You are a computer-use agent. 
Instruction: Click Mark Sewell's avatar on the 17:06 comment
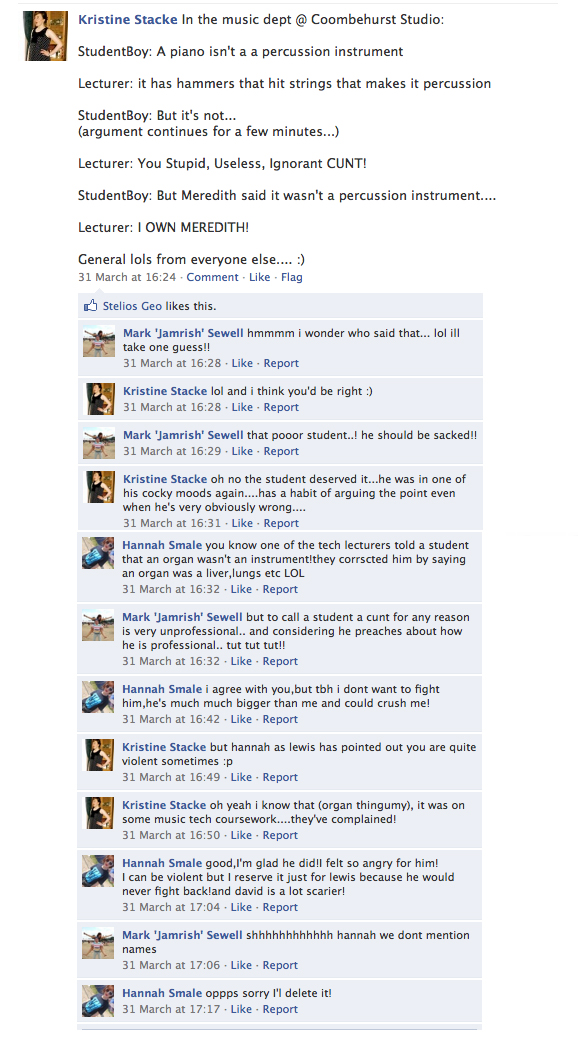pos(98,943)
